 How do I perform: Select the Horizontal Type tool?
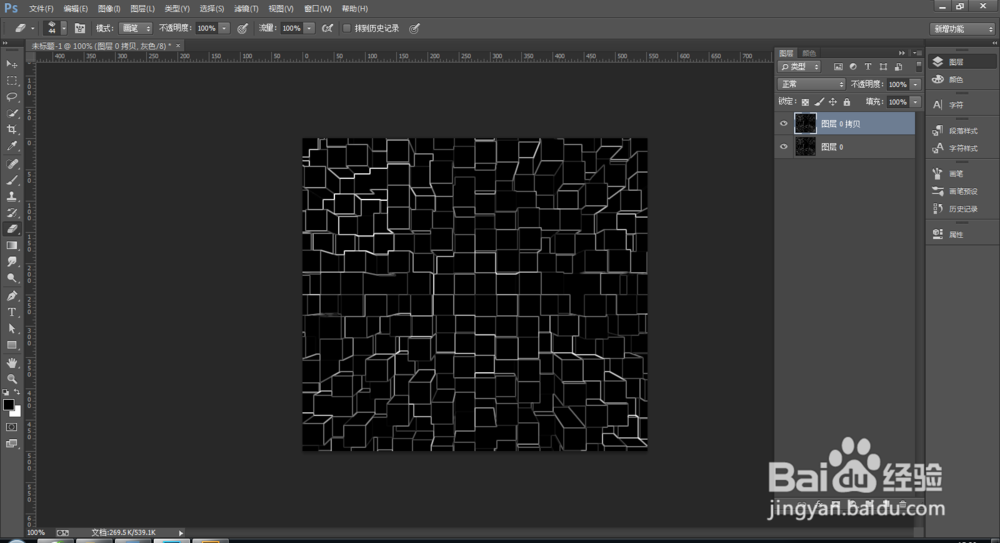[x=11, y=312]
